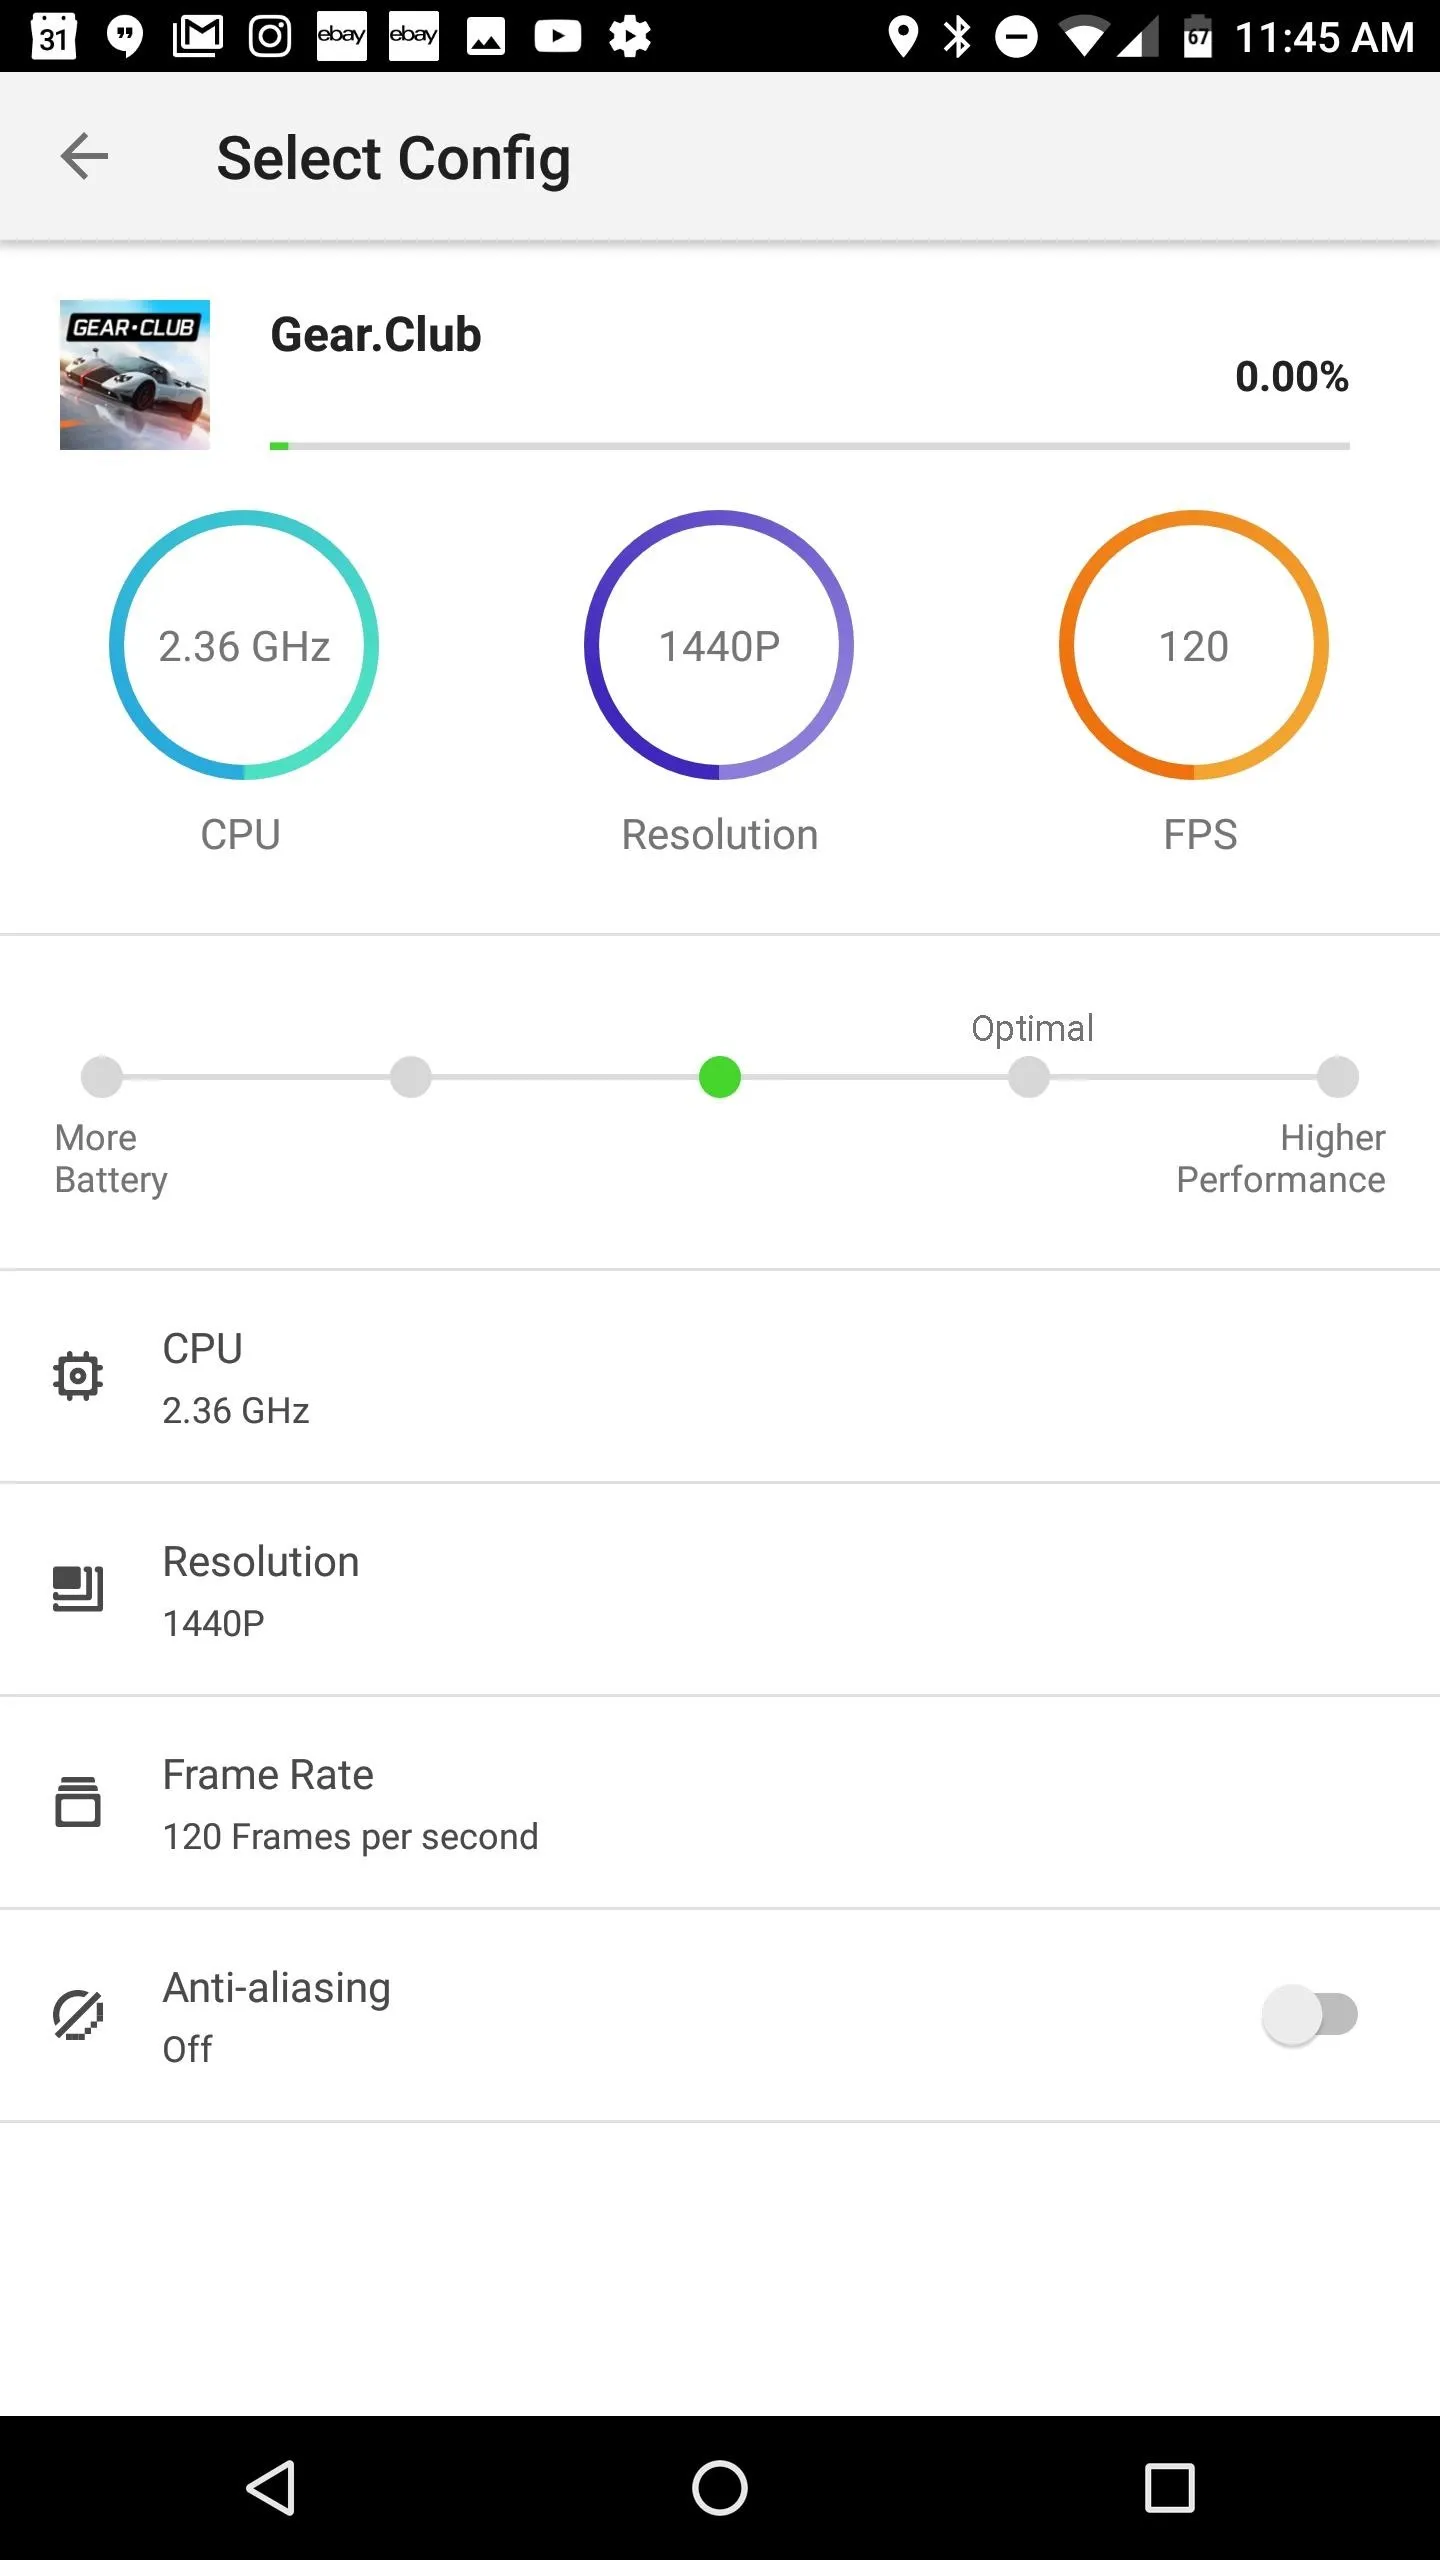Image resolution: width=1440 pixels, height=2560 pixels.
Task: Tap the Android back triangle button
Action: 271,2488
